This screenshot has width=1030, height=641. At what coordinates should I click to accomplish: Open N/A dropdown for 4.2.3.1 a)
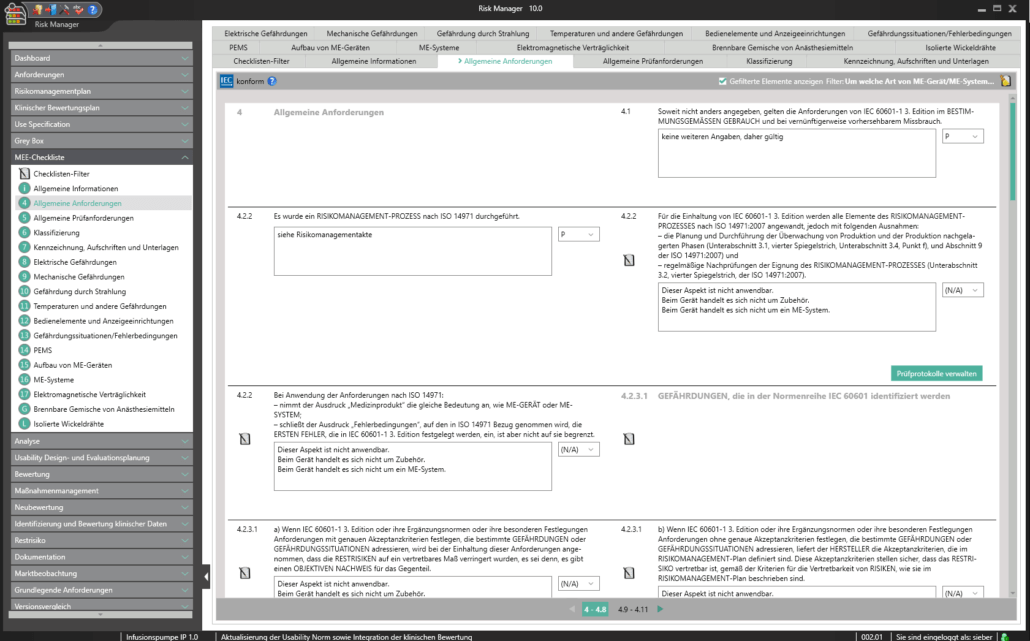[578, 584]
